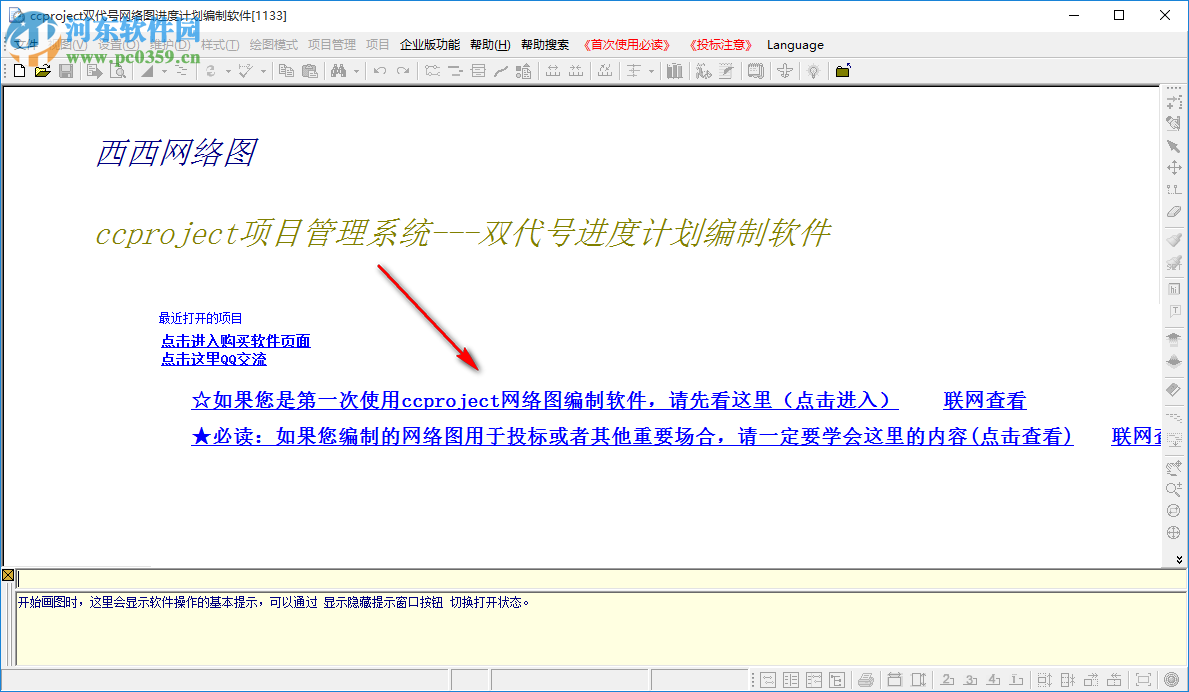Open the dropdown next to the search binoculars
Image resolution: width=1189 pixels, height=692 pixels.
(355, 70)
